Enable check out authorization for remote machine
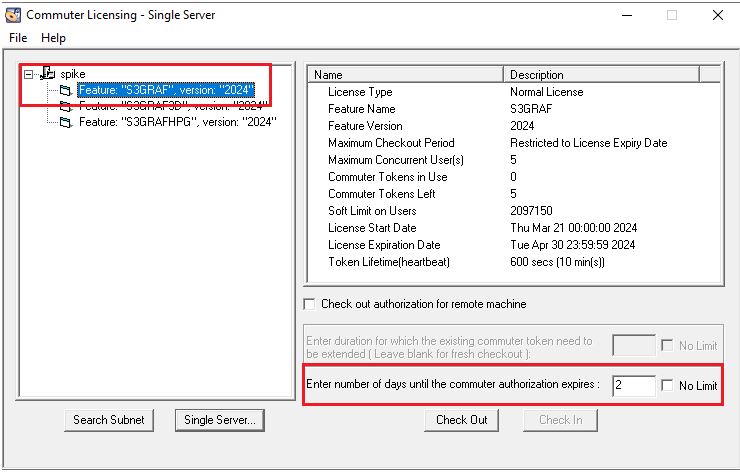 [310, 304]
